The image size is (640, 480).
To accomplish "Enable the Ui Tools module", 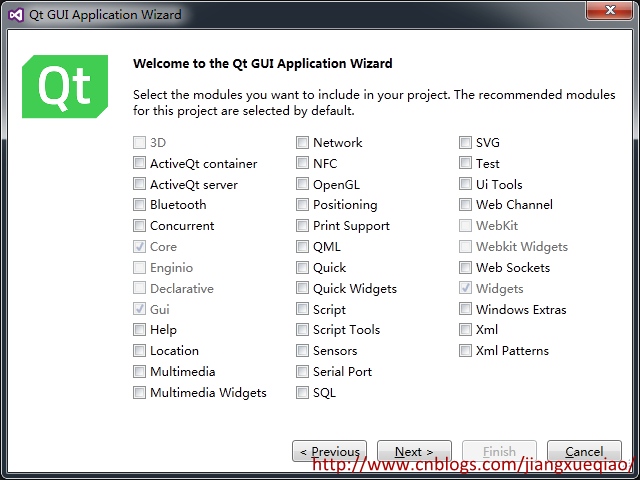I will point(465,184).
